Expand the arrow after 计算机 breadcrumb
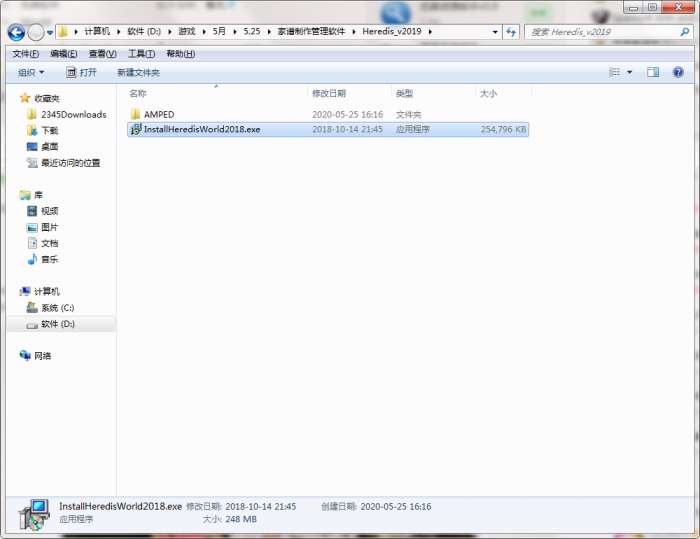This screenshot has width=700, height=539. pos(119,32)
